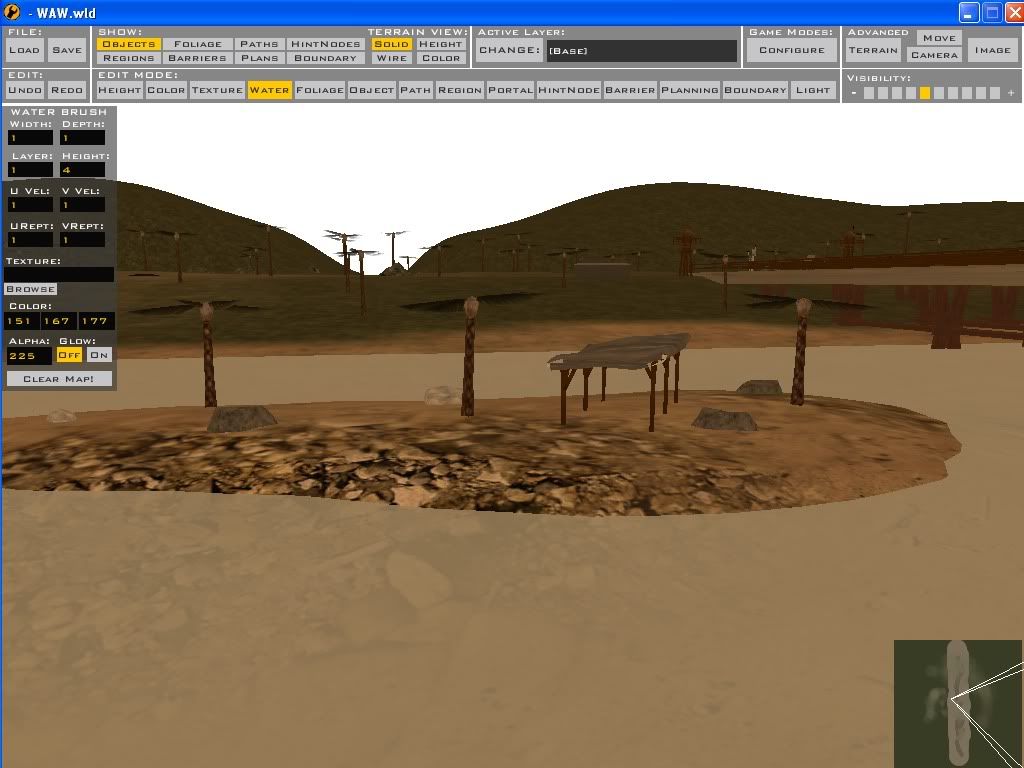Open Advanced Terrain settings

873,50
